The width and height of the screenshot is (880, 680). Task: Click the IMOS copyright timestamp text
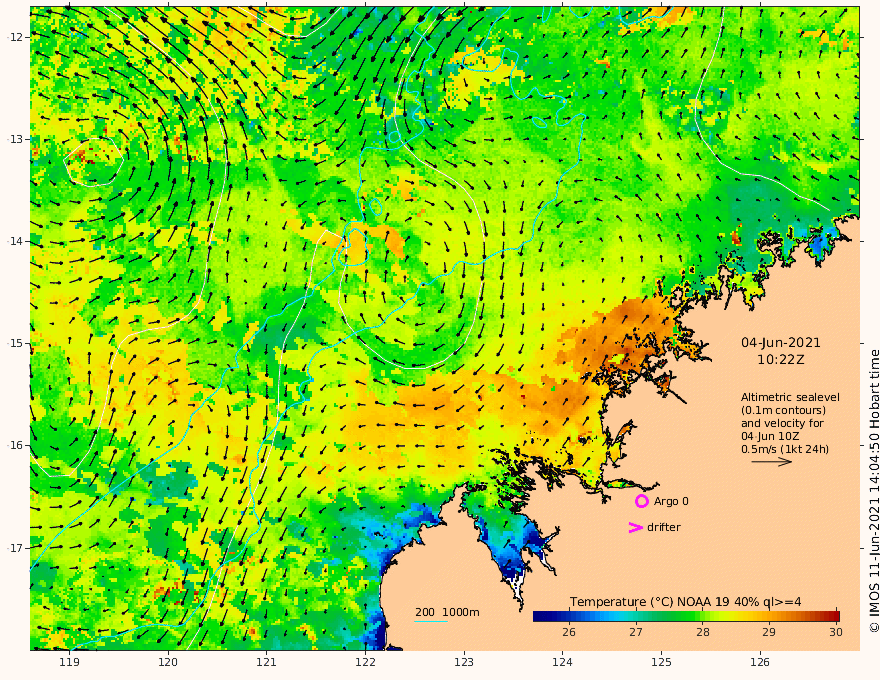(x=874, y=491)
